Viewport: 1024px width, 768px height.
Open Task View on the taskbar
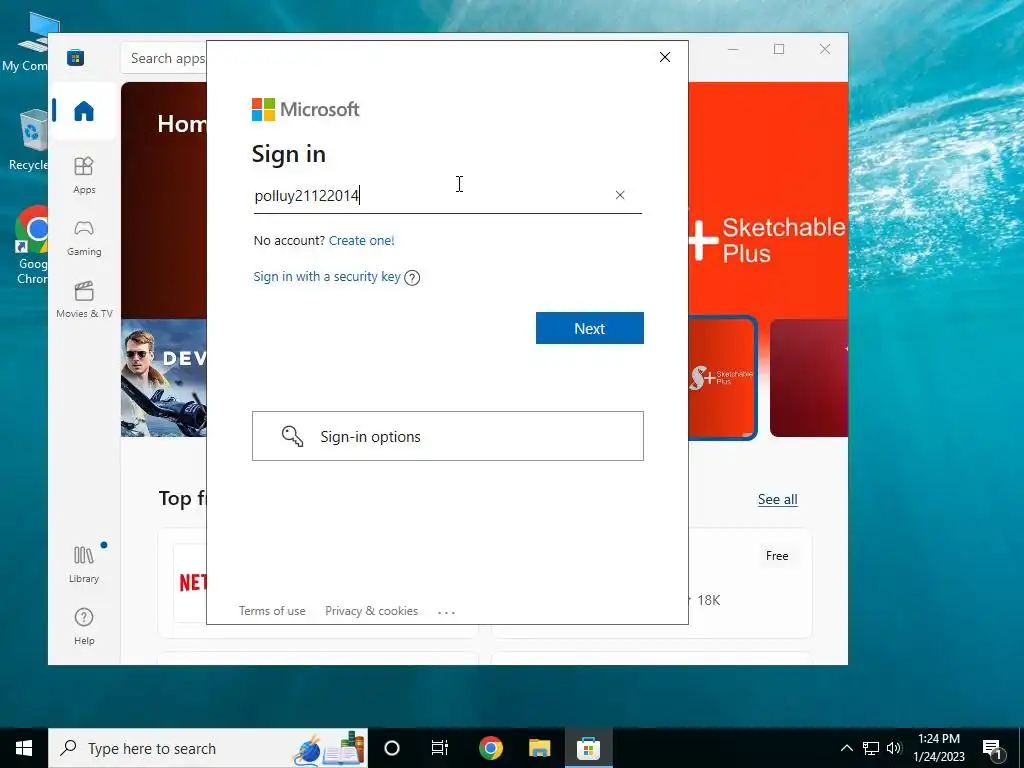(x=440, y=748)
